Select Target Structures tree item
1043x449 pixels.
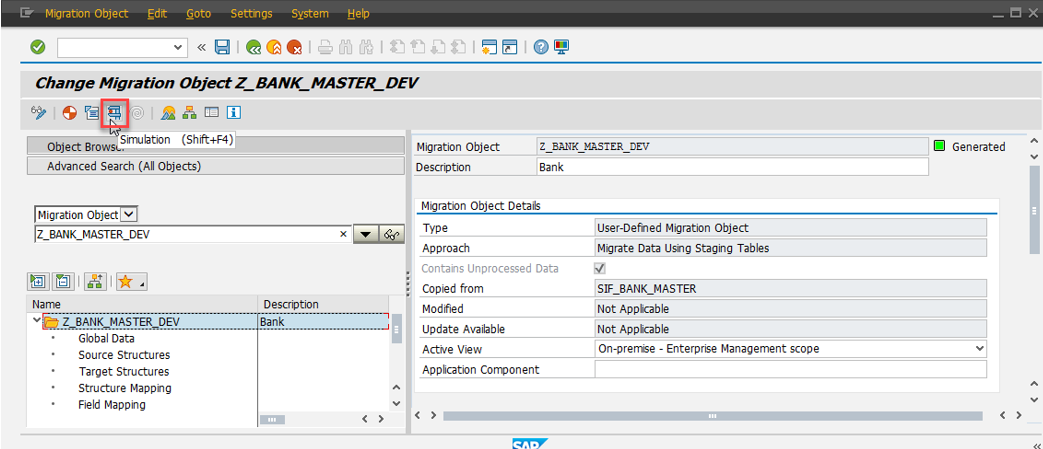[x=124, y=372]
